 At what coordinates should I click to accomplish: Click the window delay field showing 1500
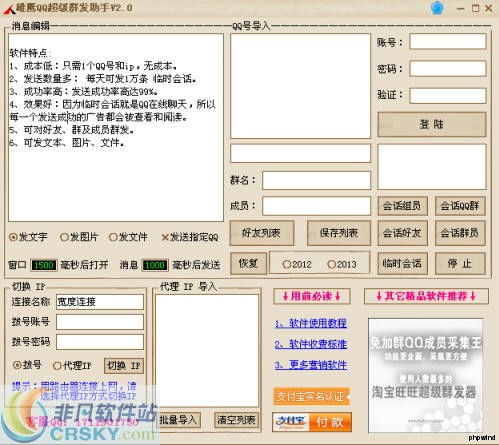44,265
